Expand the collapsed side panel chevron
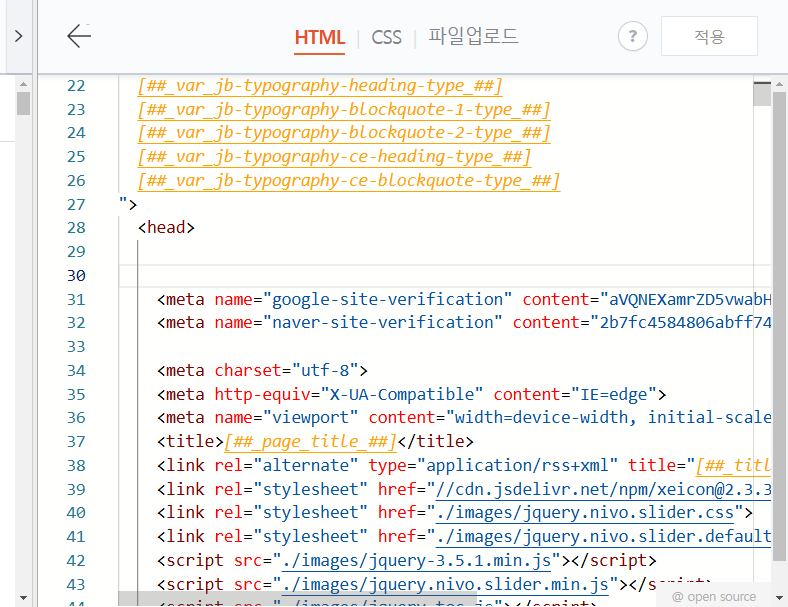This screenshot has height=607, width=788. point(19,36)
